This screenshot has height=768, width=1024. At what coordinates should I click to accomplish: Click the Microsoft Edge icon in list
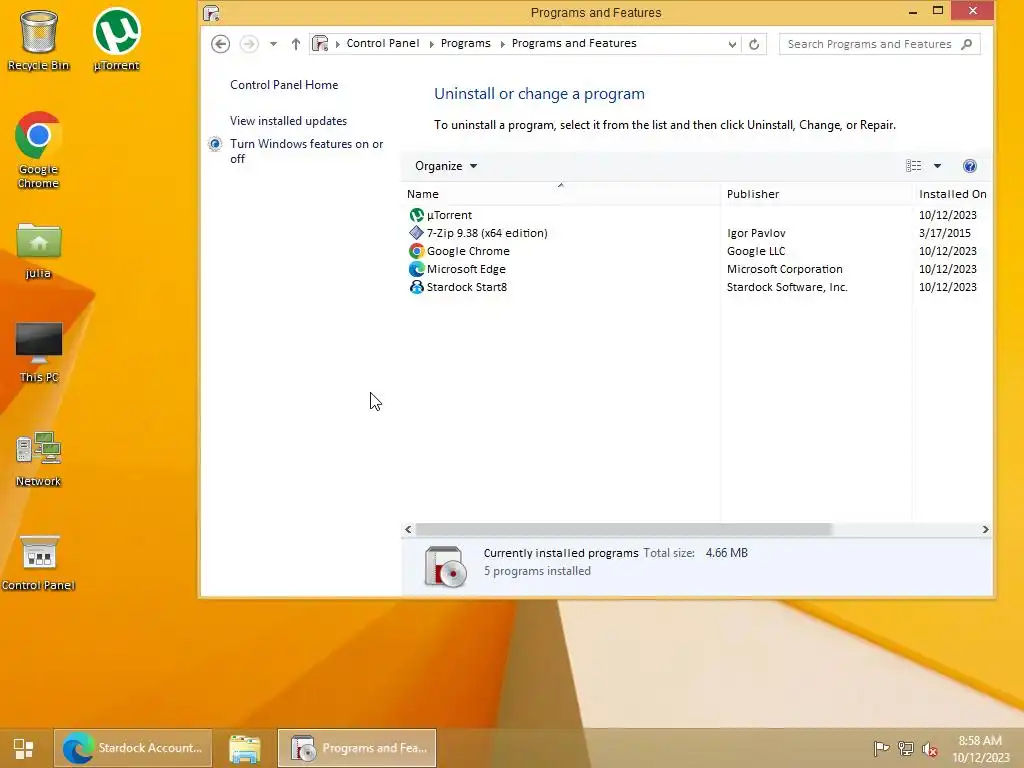pyautogui.click(x=416, y=268)
